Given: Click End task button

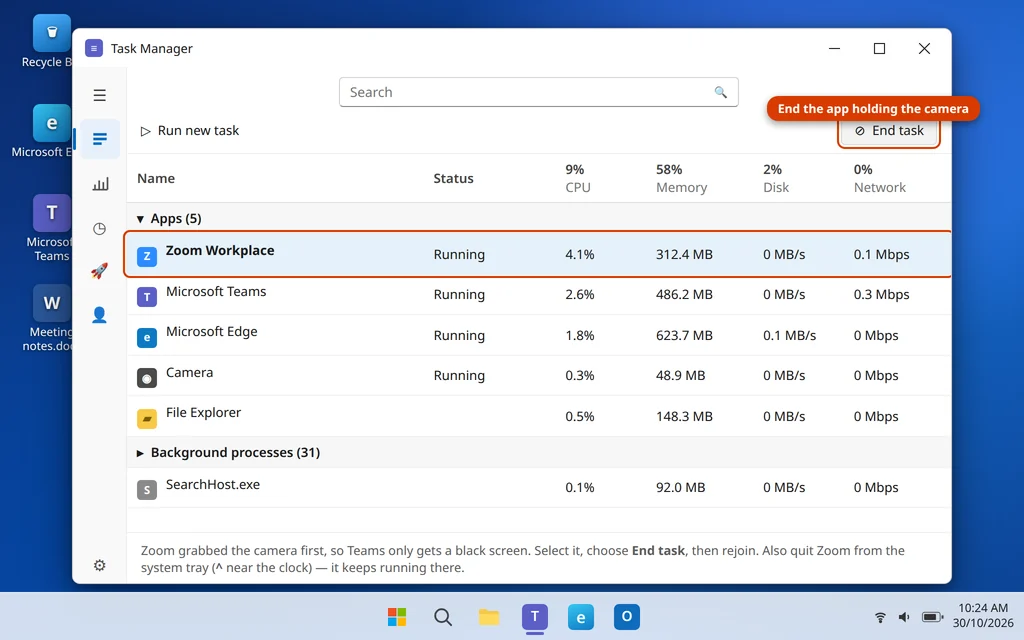Looking at the screenshot, I should click(889, 131).
